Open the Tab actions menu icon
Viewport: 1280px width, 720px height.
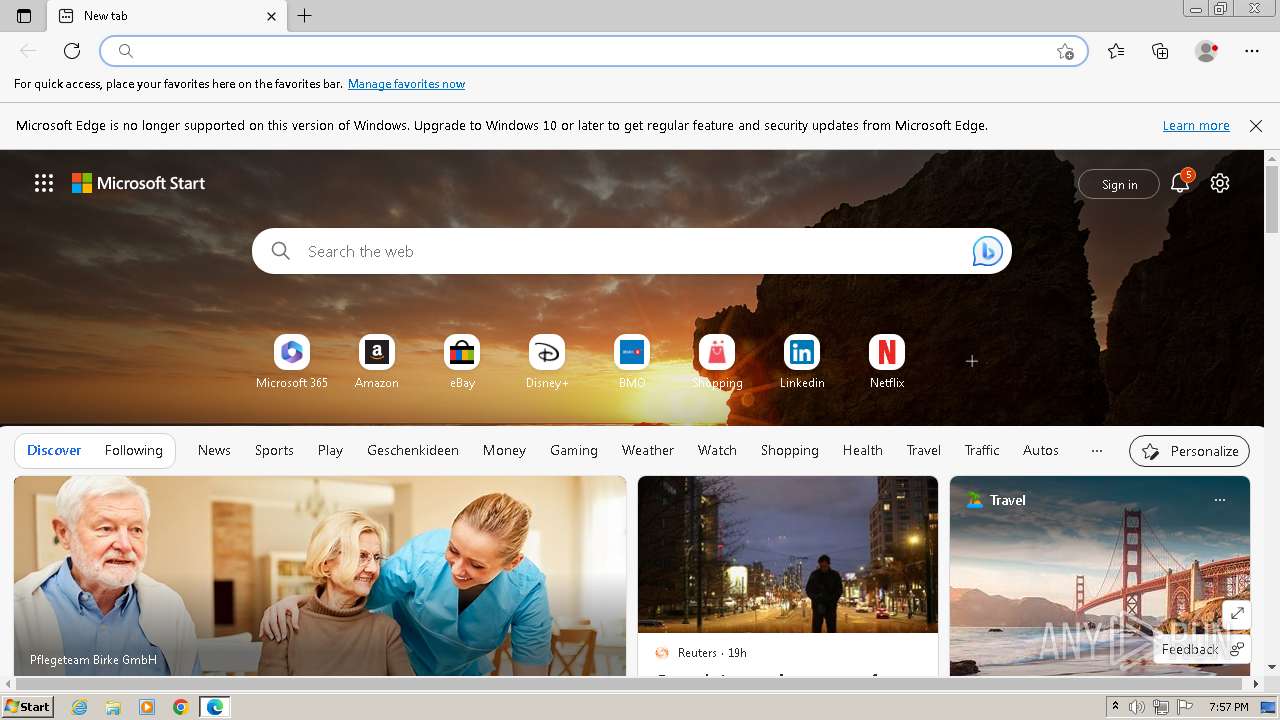24,16
